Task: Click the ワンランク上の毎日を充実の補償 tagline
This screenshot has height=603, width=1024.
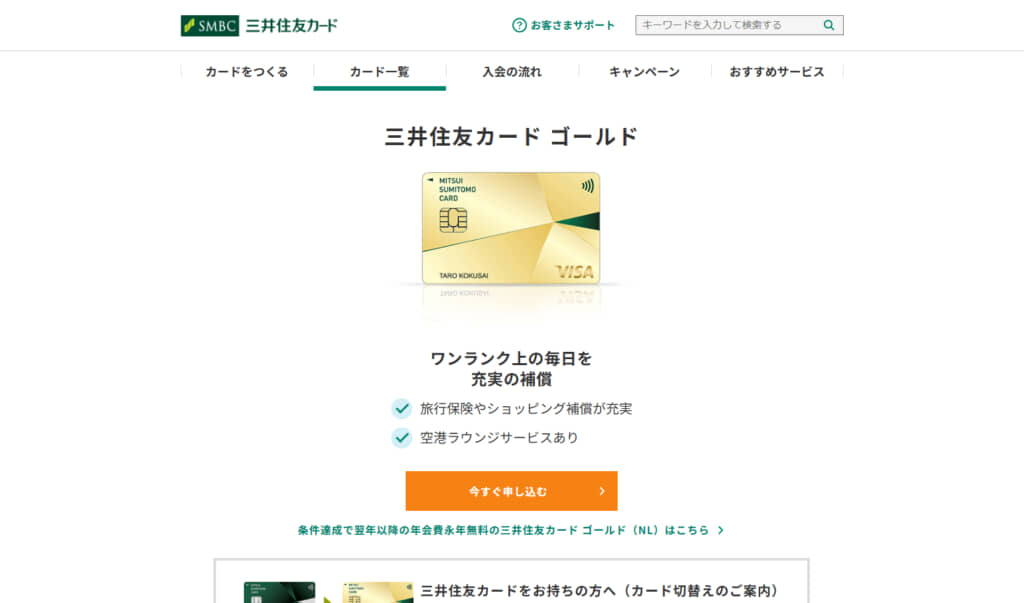Action: pyautogui.click(x=511, y=368)
